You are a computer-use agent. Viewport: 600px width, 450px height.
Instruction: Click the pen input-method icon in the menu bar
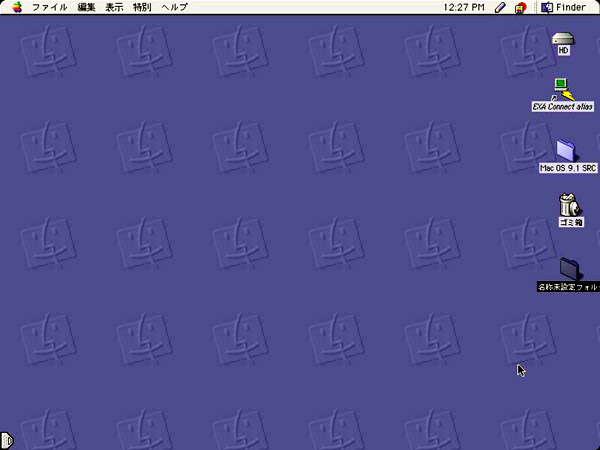click(x=500, y=7)
